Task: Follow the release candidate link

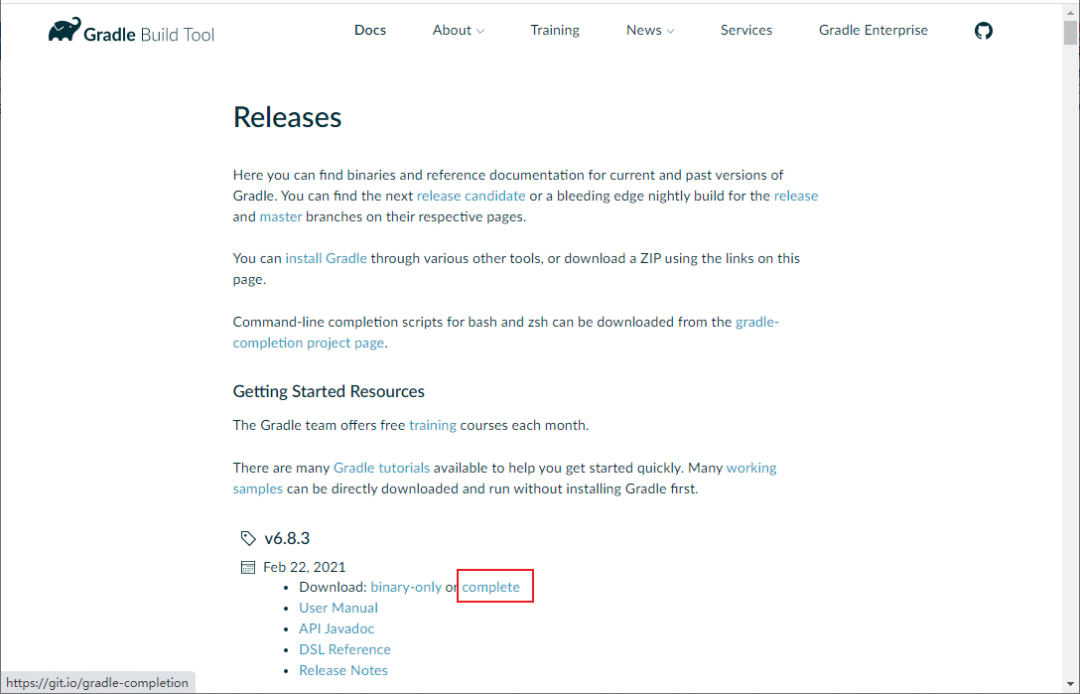Action: (x=471, y=196)
